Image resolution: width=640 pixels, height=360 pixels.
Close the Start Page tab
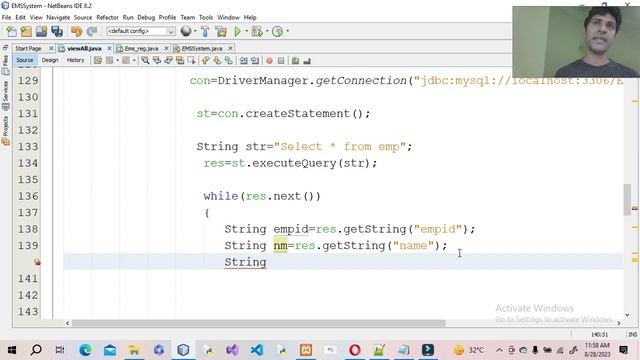click(x=51, y=49)
